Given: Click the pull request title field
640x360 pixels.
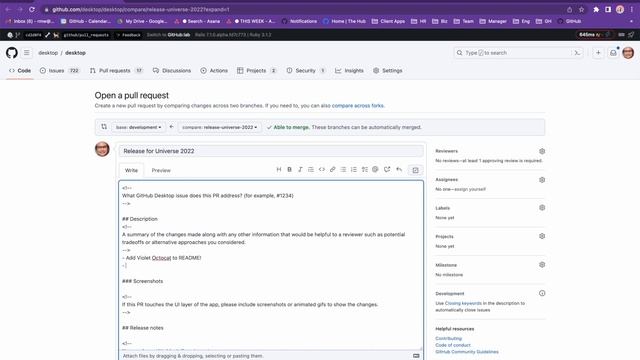Looking at the screenshot, I should (271, 151).
